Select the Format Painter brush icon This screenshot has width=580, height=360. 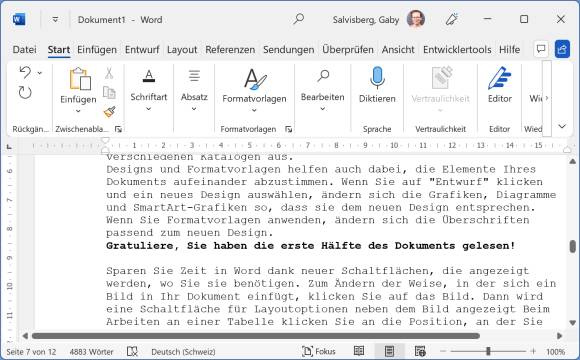click(109, 112)
